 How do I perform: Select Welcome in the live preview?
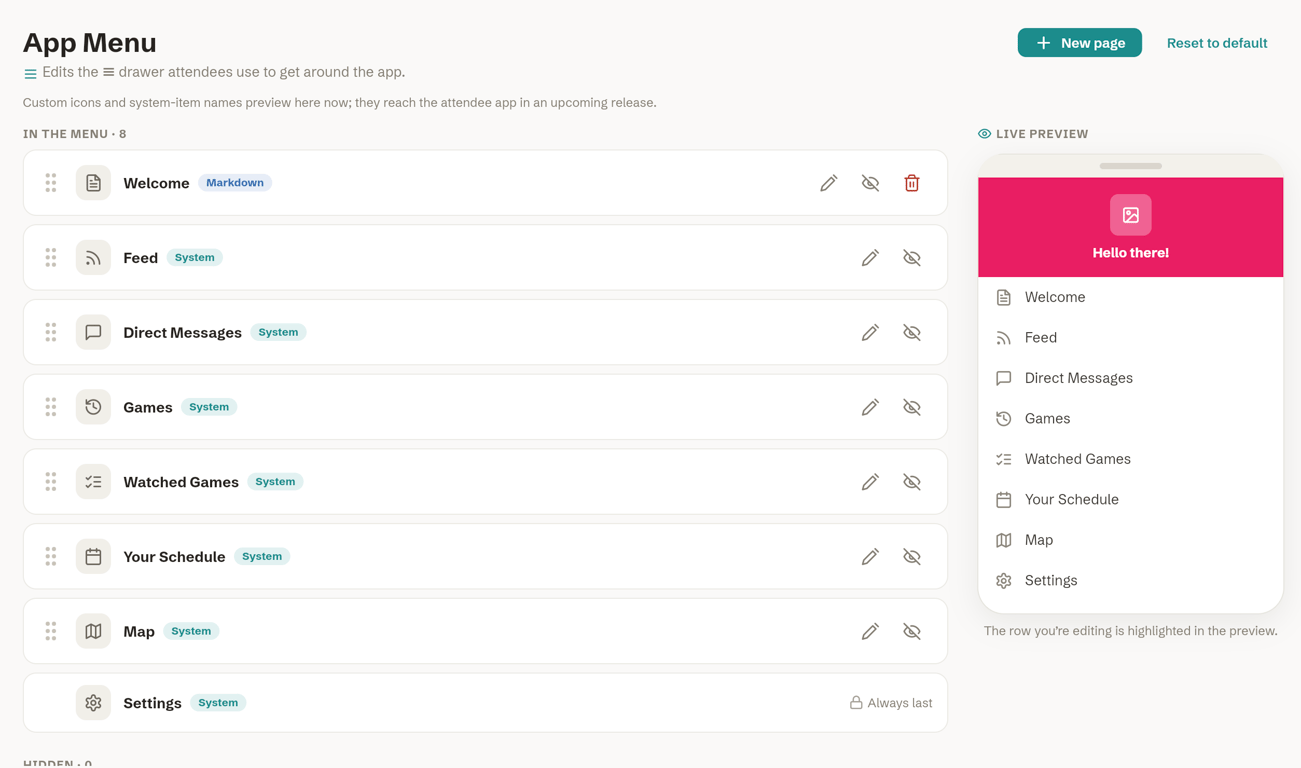[1131, 297]
